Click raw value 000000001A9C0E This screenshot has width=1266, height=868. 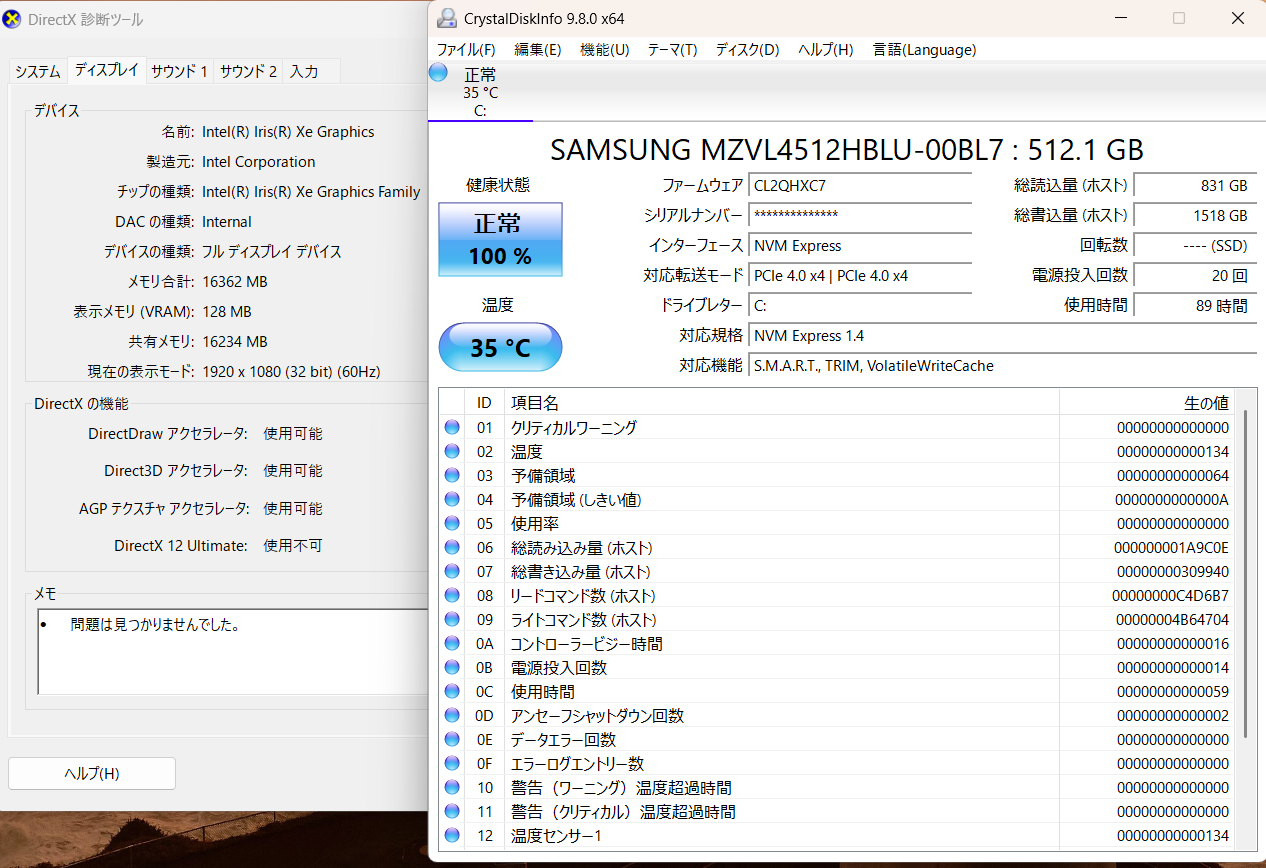pos(1171,547)
